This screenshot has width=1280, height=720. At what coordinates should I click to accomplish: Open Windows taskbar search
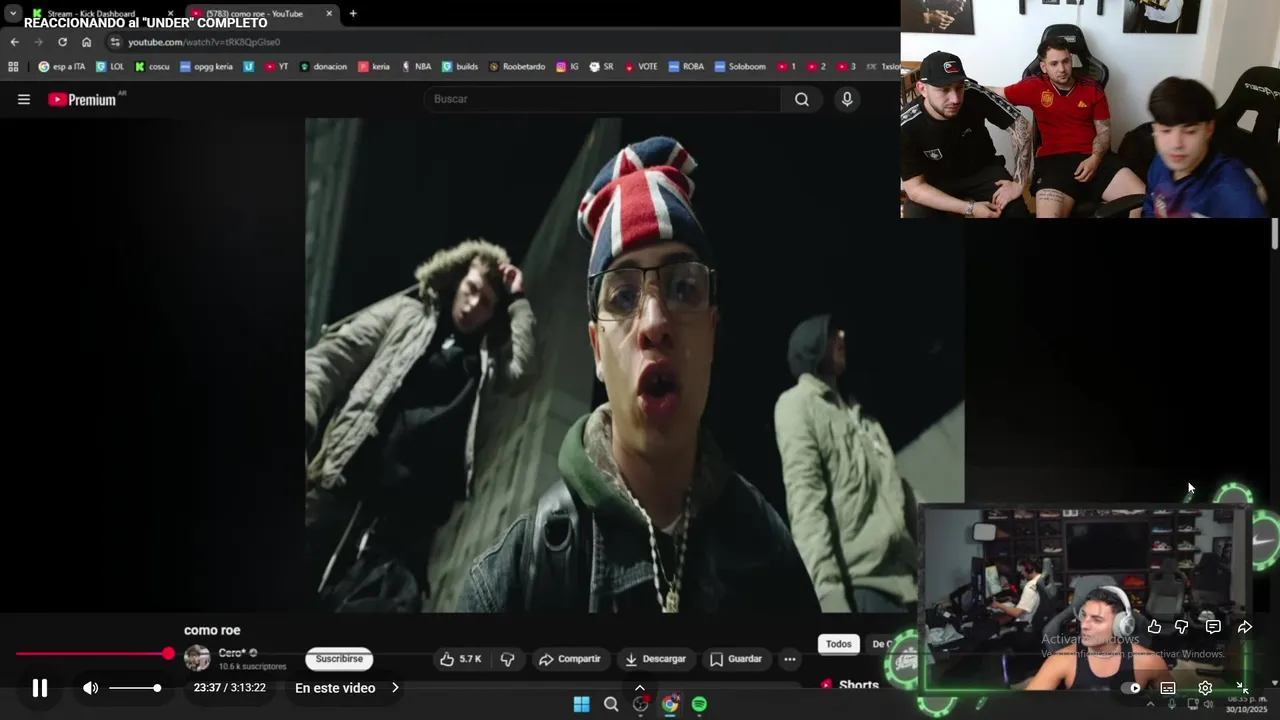coord(611,704)
